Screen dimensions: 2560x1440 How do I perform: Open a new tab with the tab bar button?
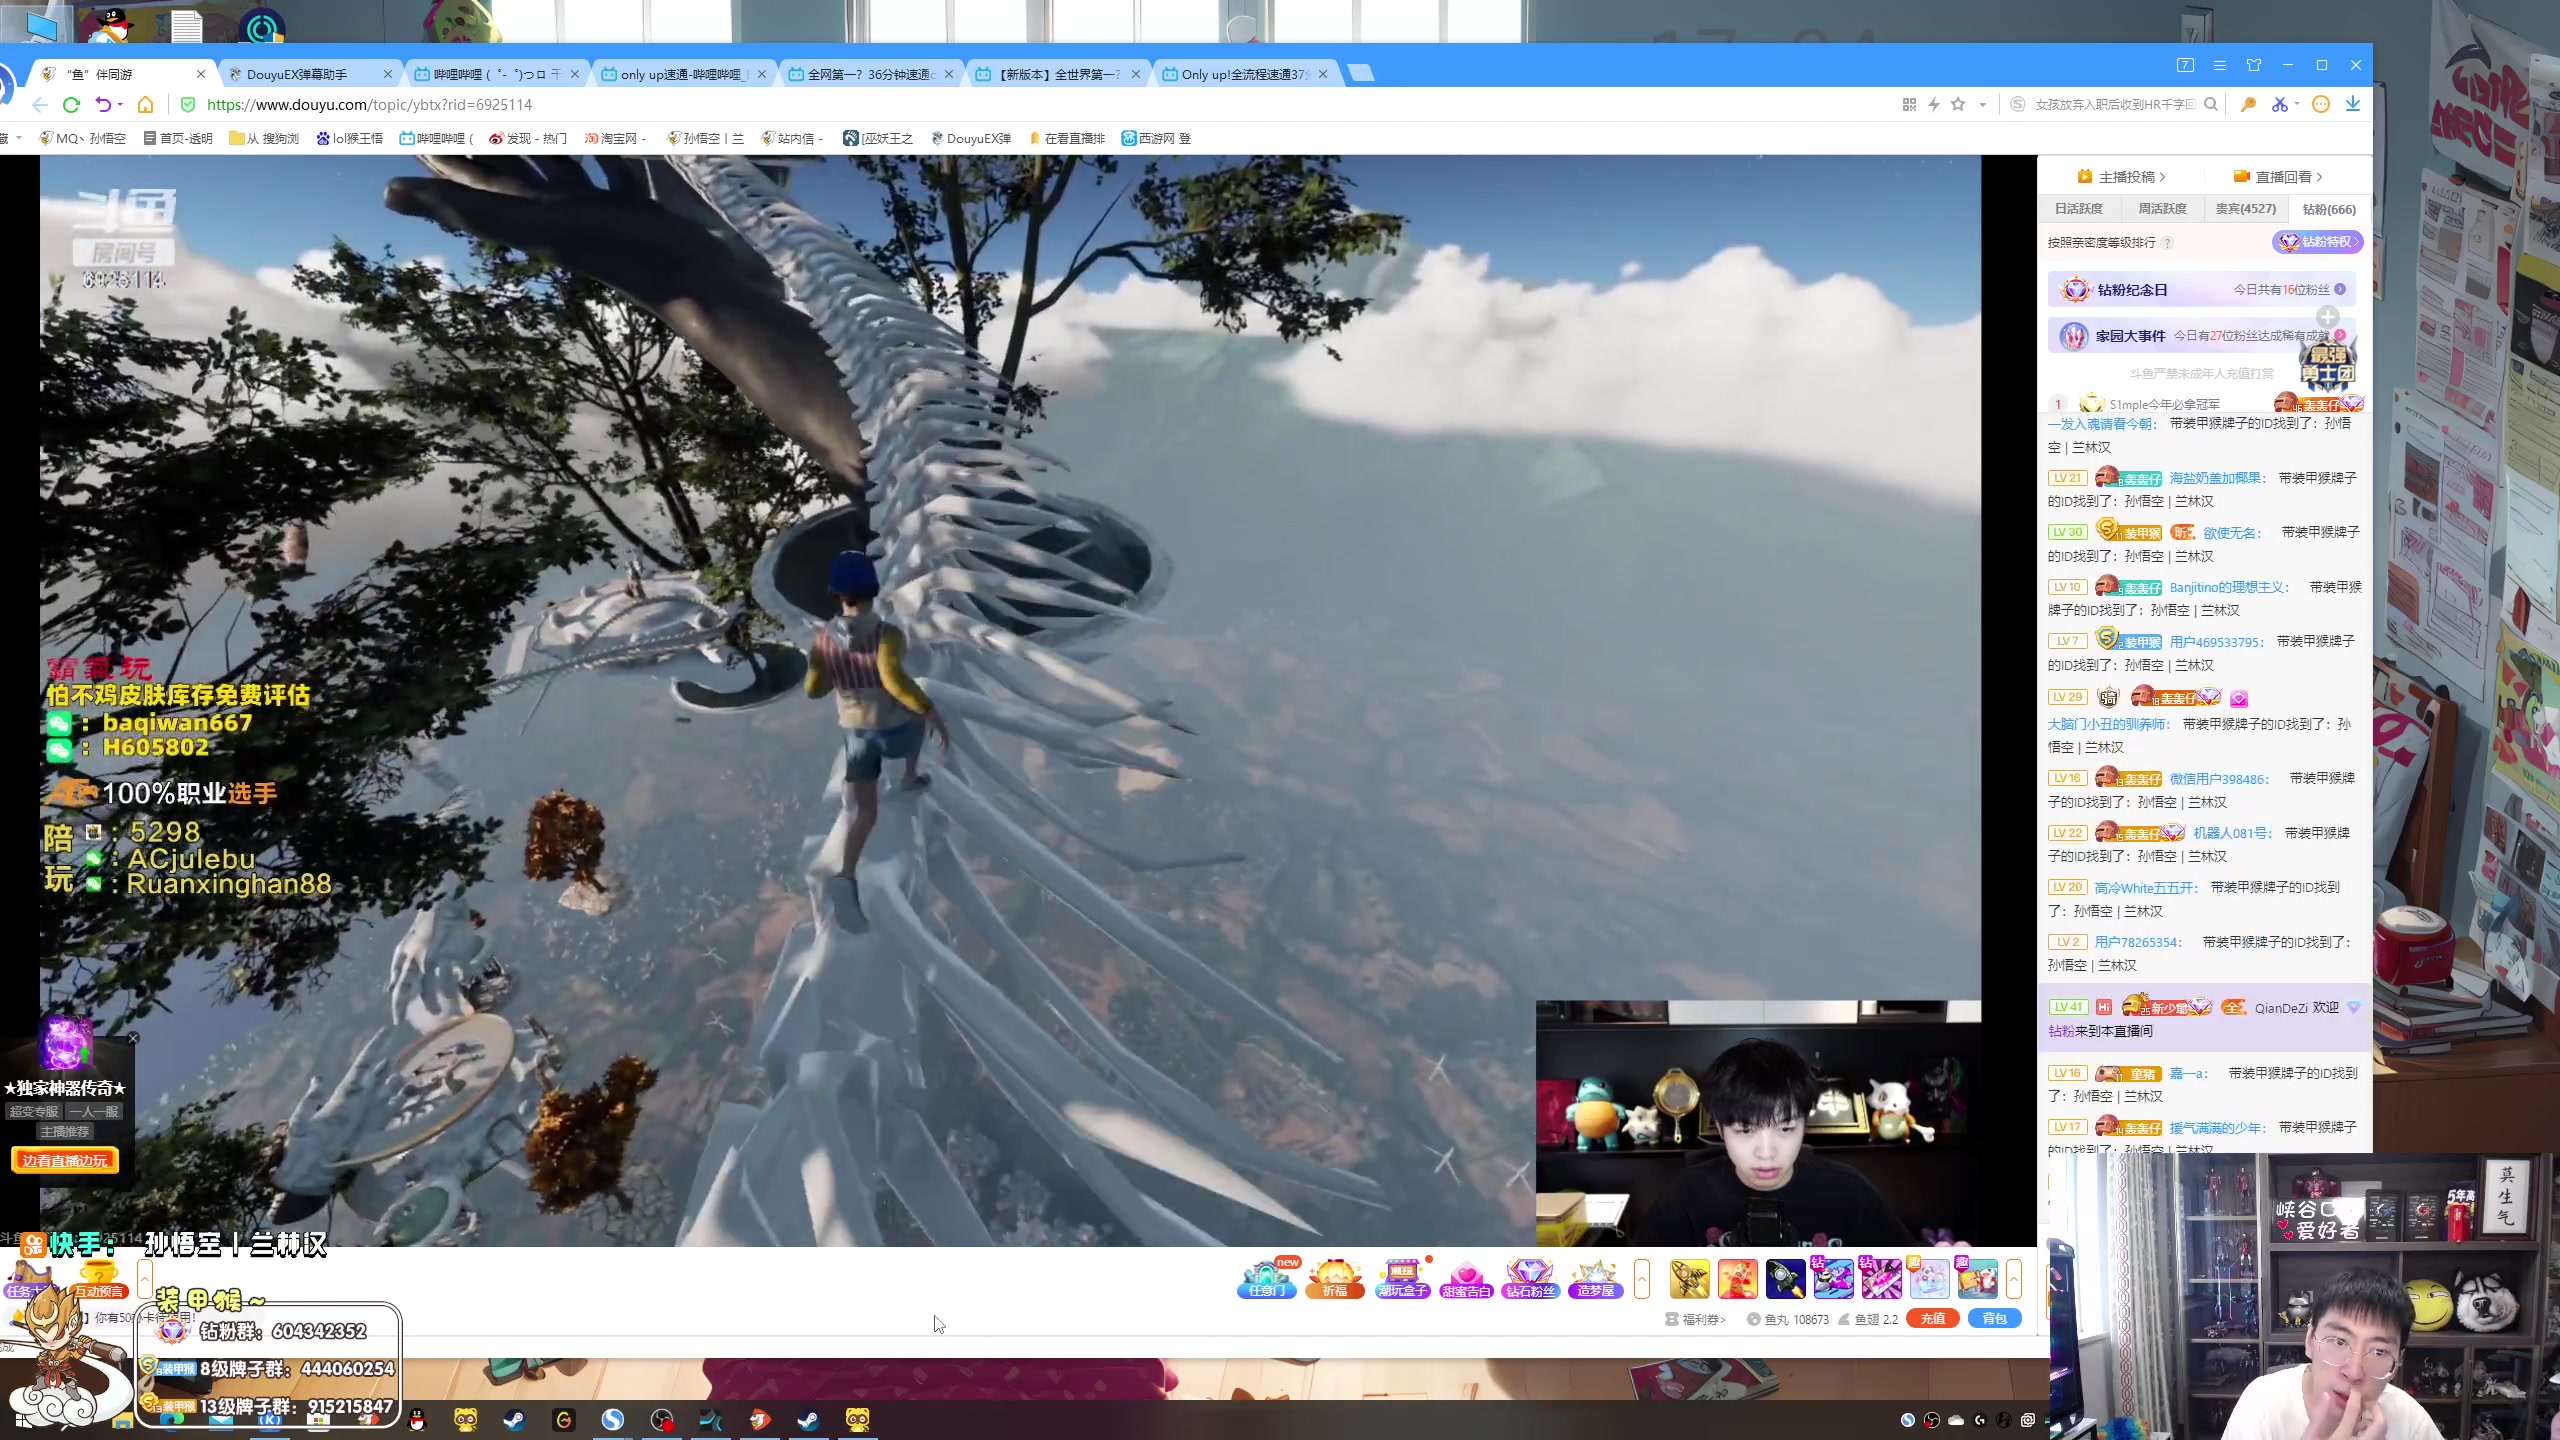coord(1360,73)
